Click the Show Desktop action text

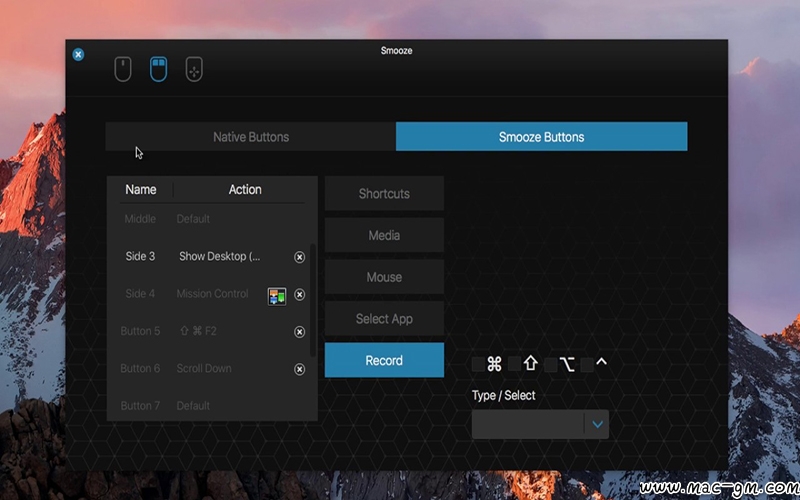[x=219, y=256]
